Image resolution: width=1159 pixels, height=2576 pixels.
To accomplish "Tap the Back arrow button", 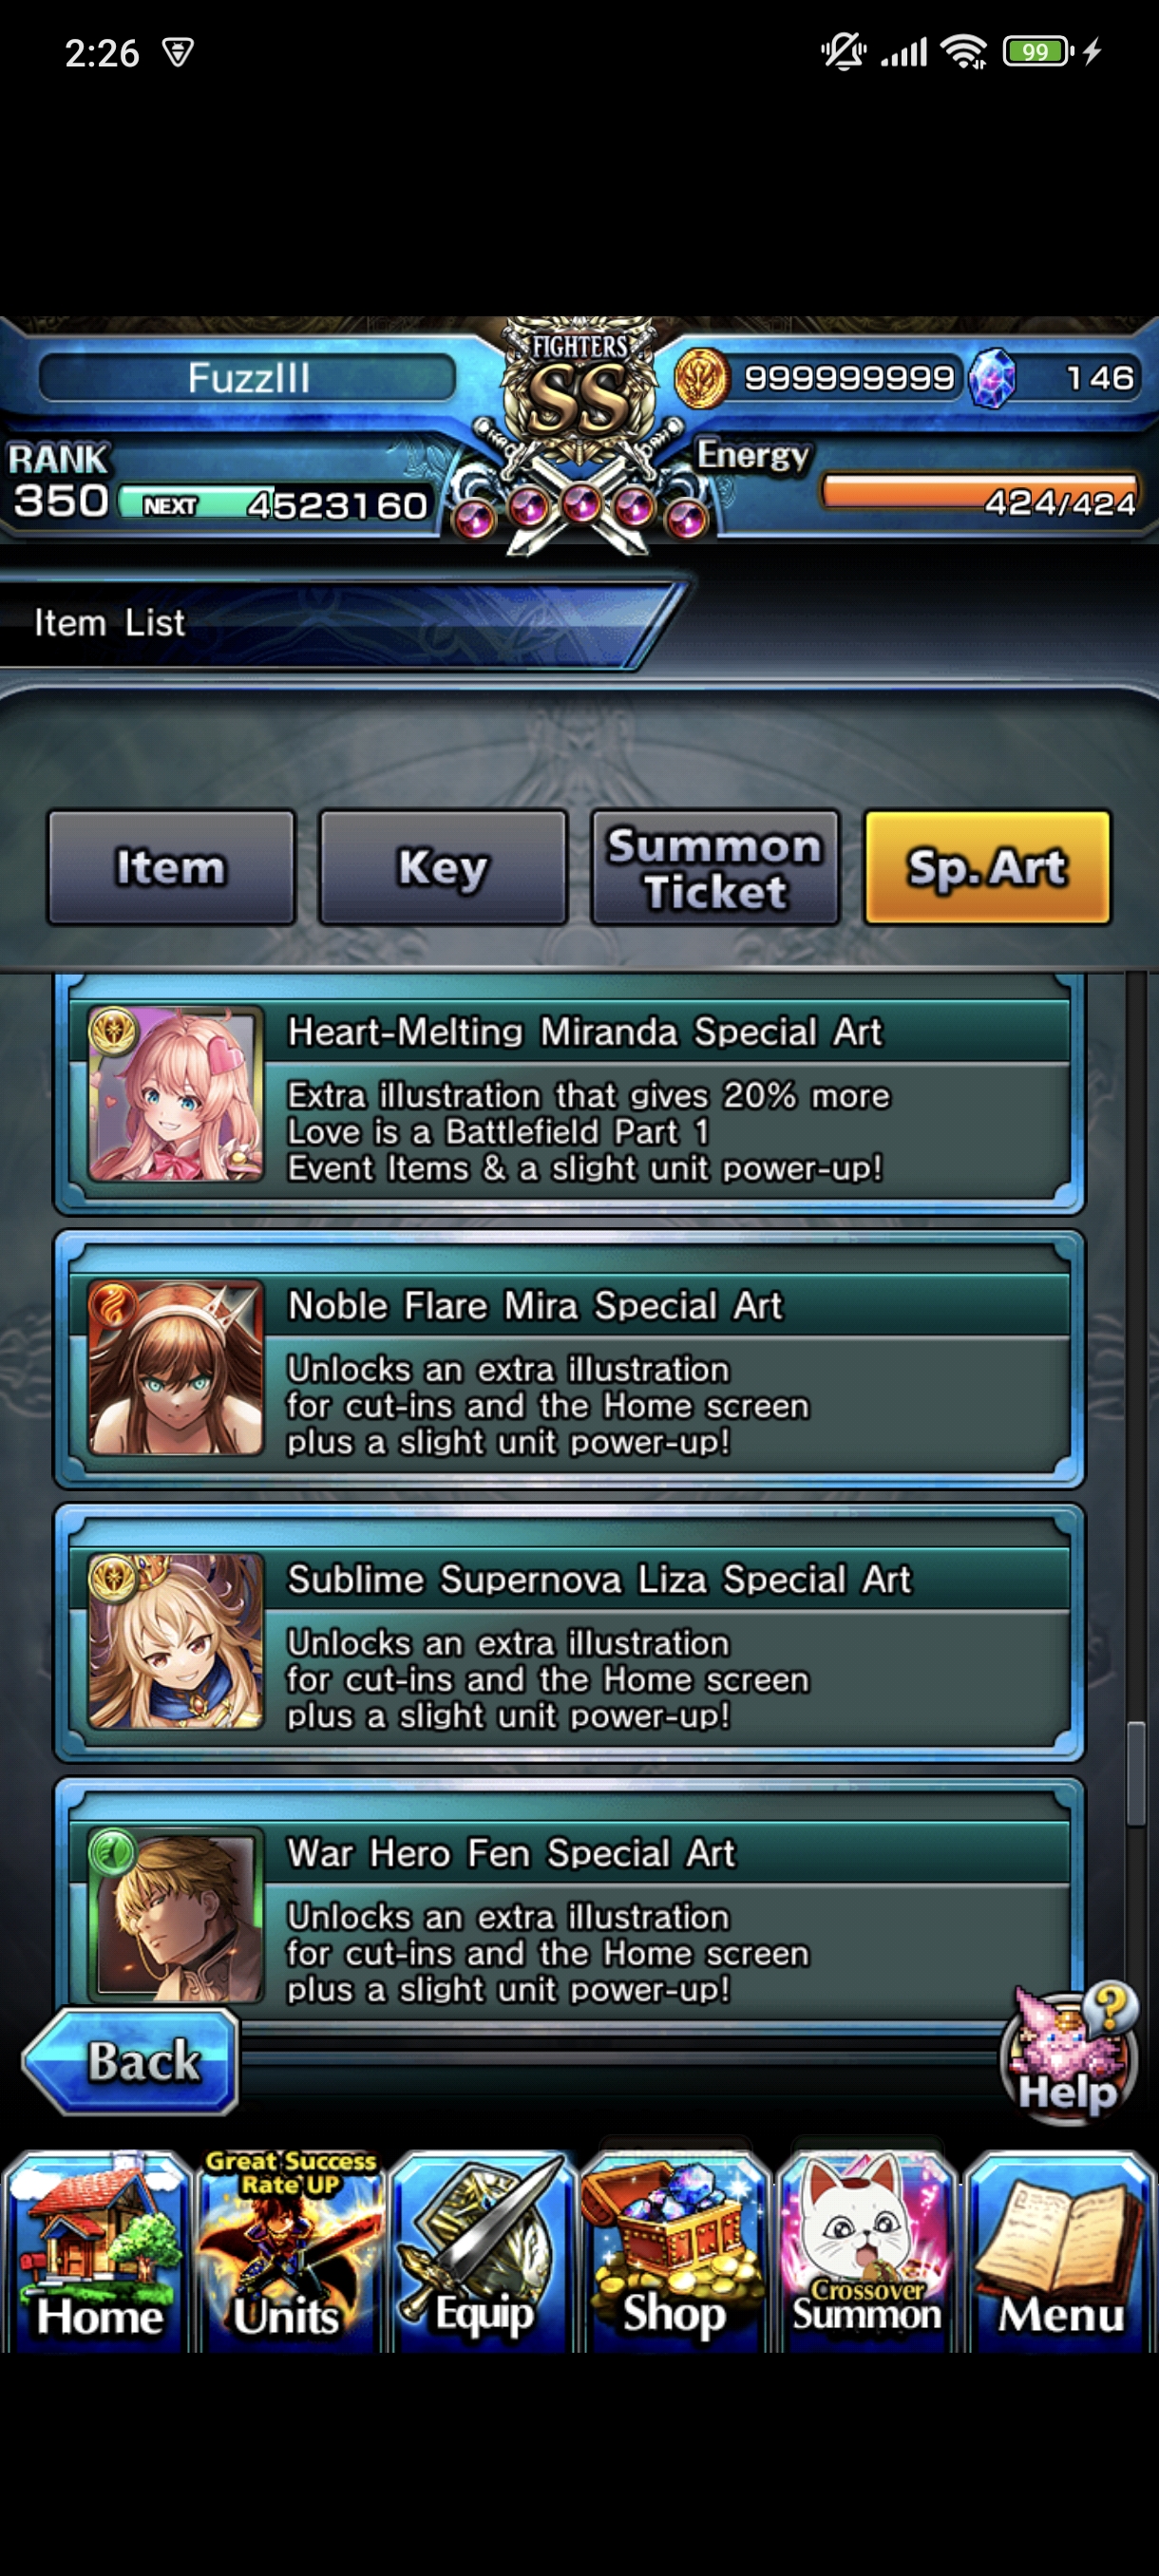I will 131,2061.
